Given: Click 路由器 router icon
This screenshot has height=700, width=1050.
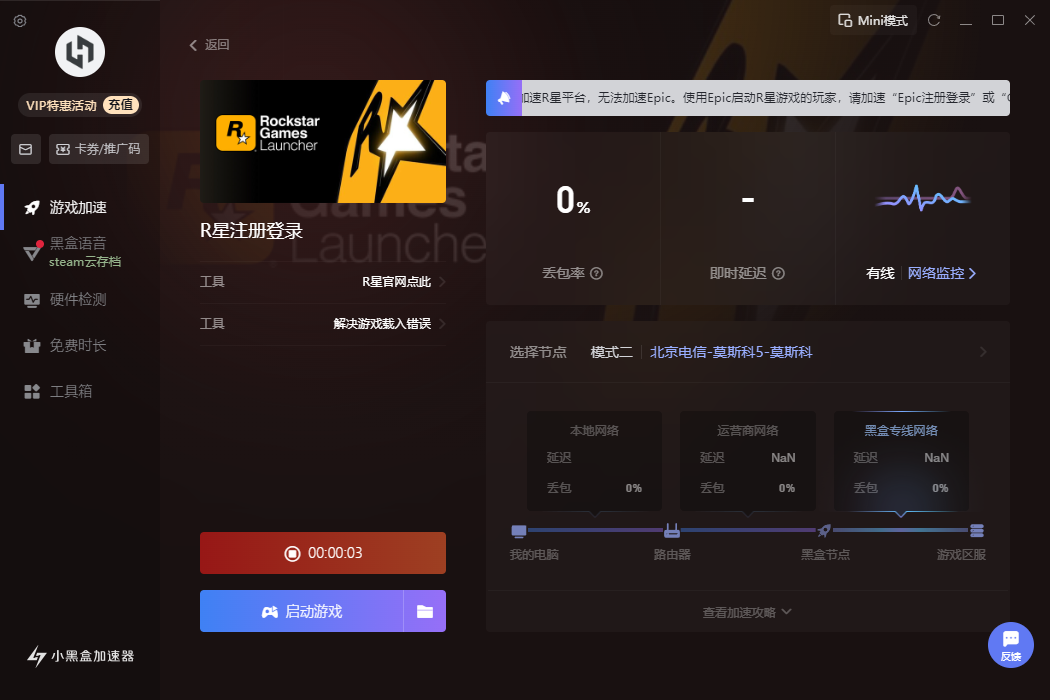Looking at the screenshot, I should (672, 531).
